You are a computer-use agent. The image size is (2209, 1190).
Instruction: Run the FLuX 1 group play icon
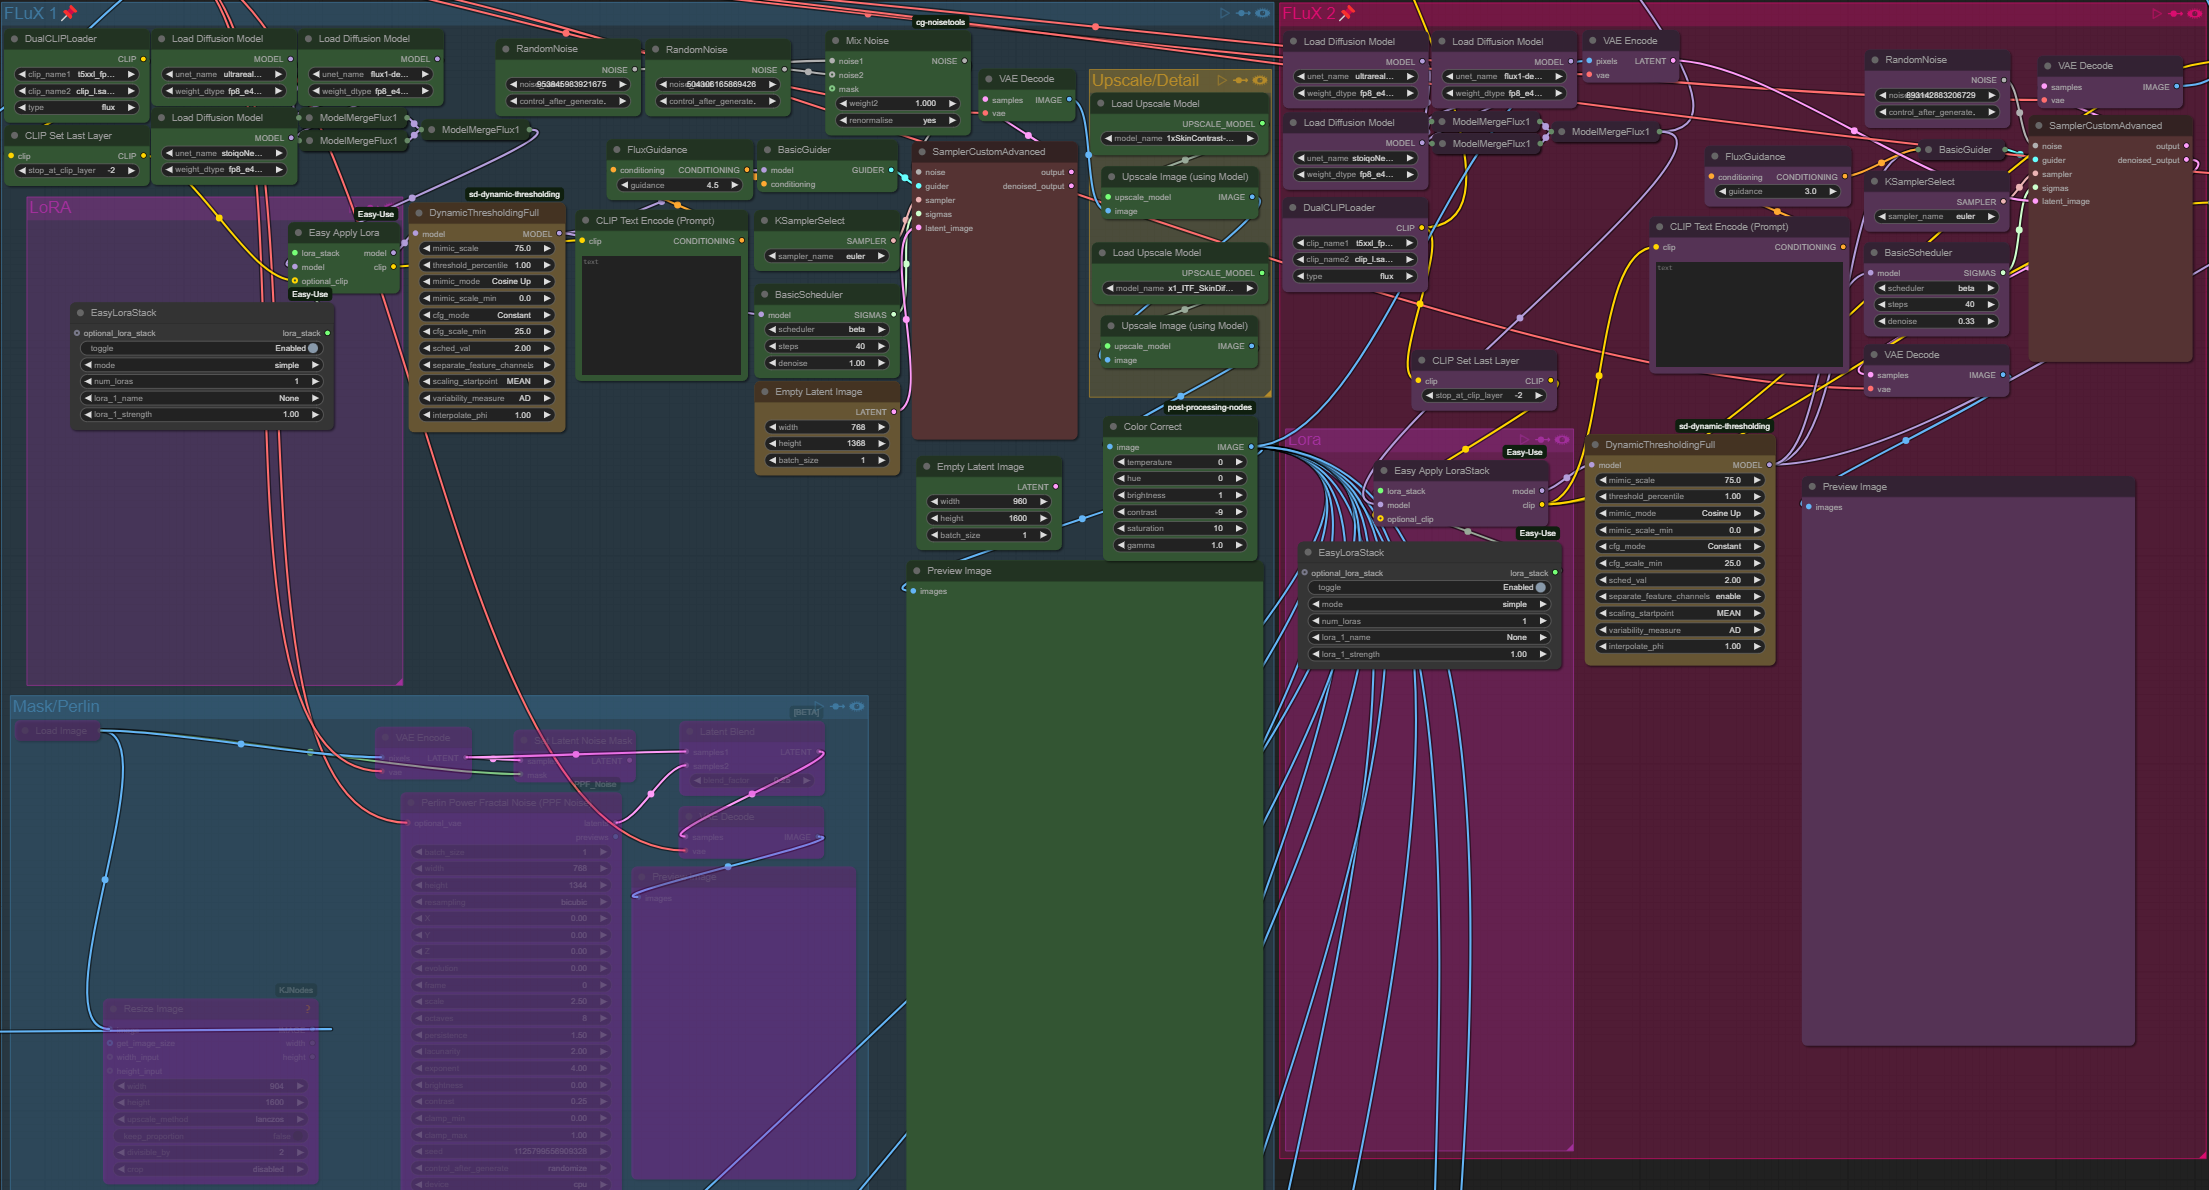1224,13
